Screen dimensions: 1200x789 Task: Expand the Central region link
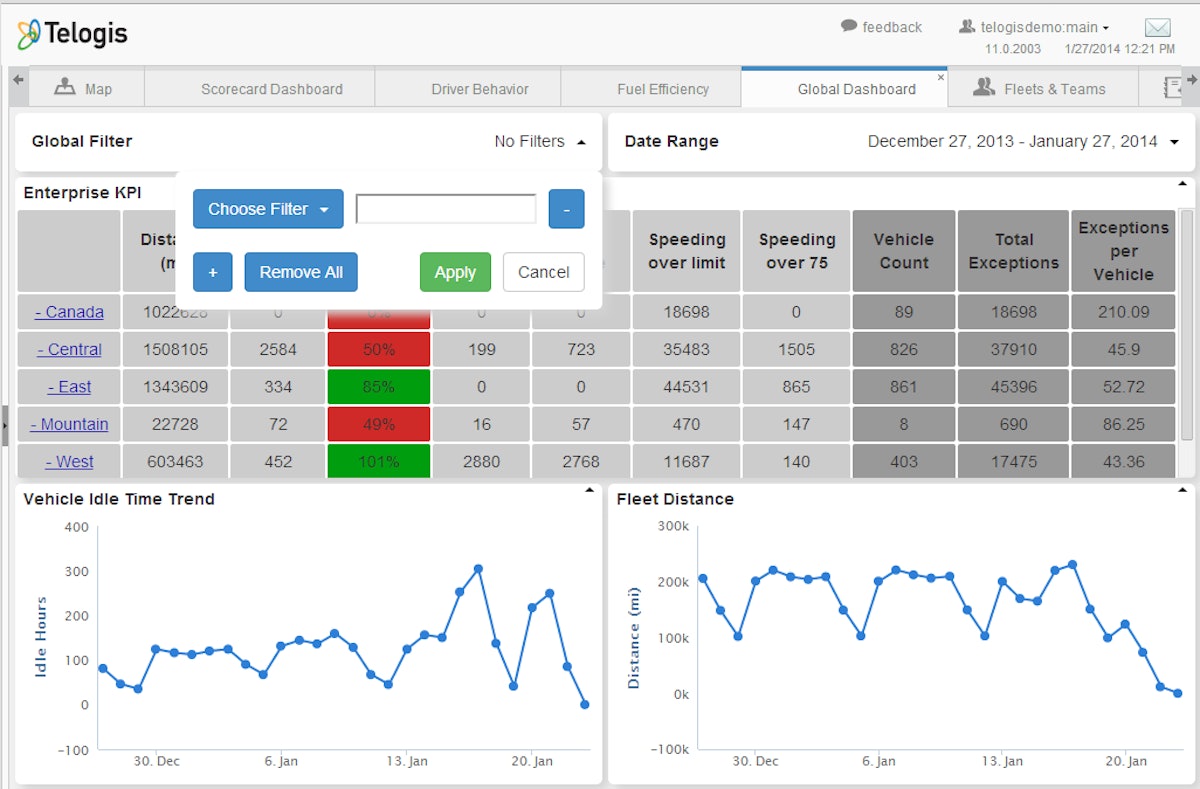[69, 349]
